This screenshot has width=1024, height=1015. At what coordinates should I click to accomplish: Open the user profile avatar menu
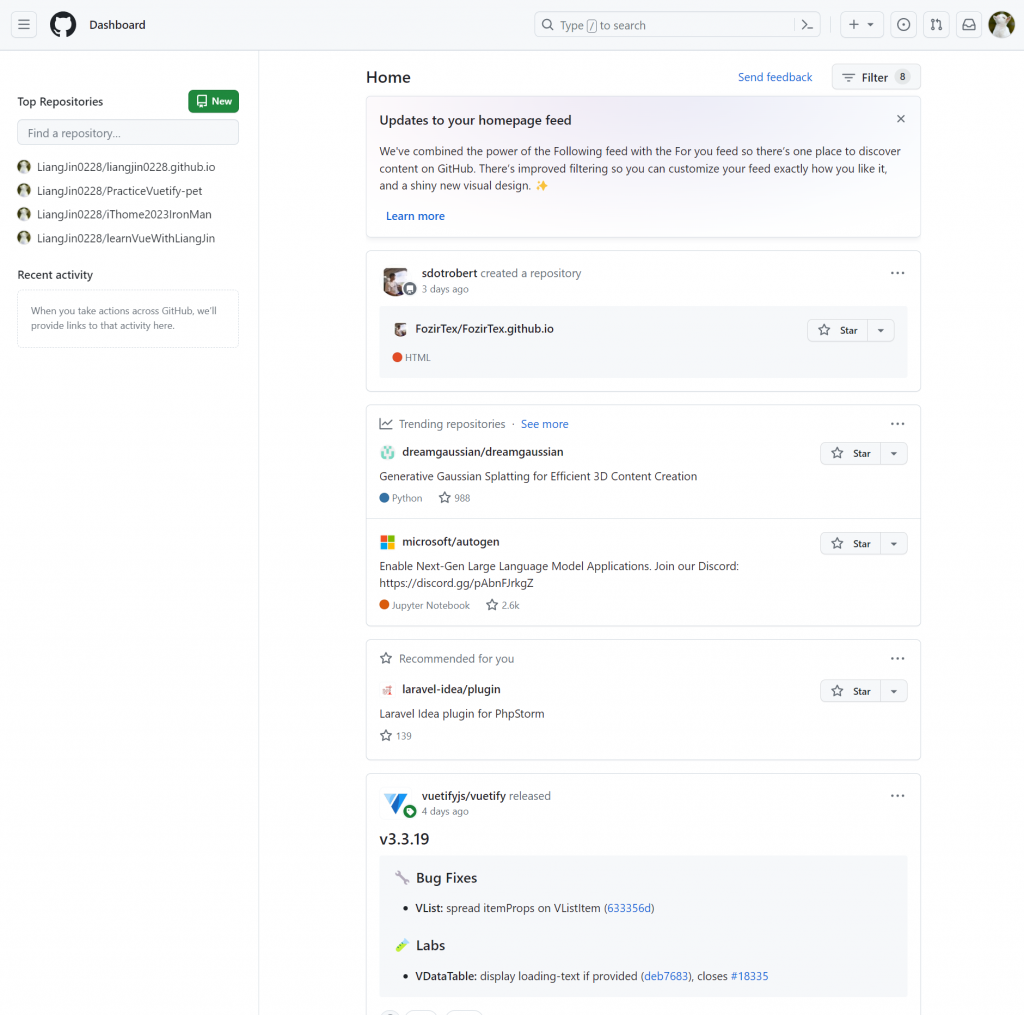click(x=1001, y=25)
